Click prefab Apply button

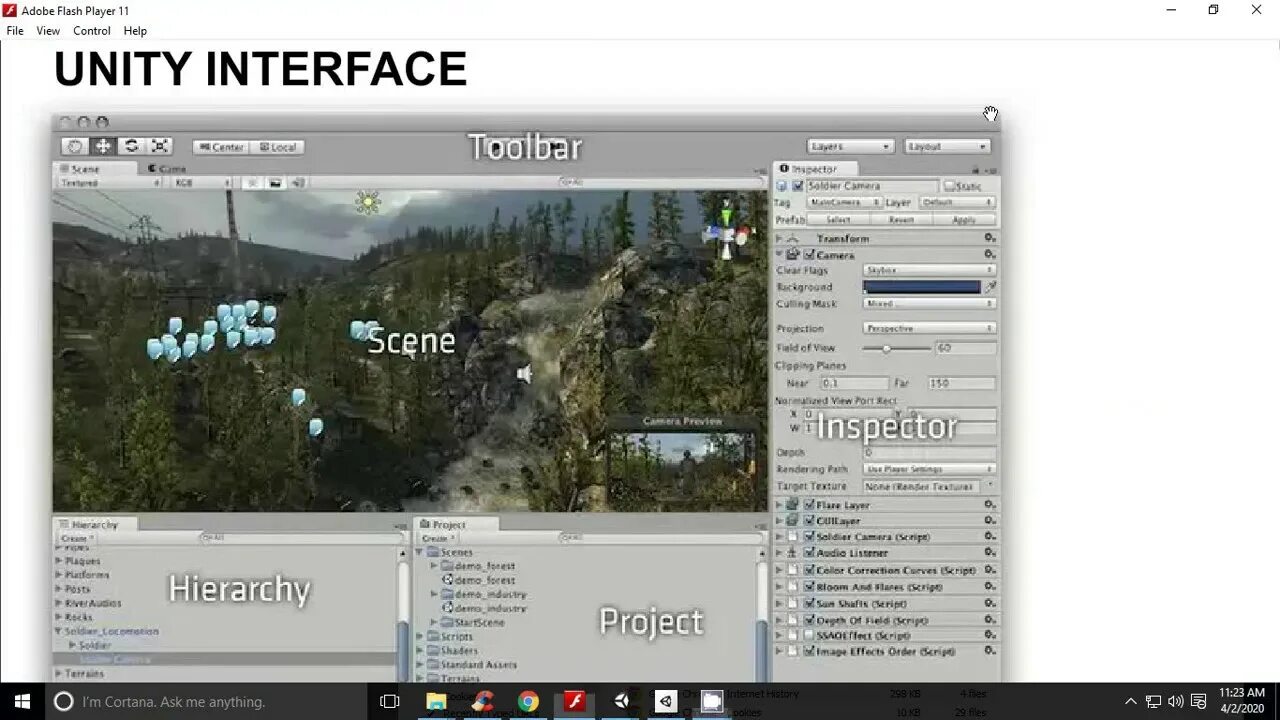[x=964, y=219]
